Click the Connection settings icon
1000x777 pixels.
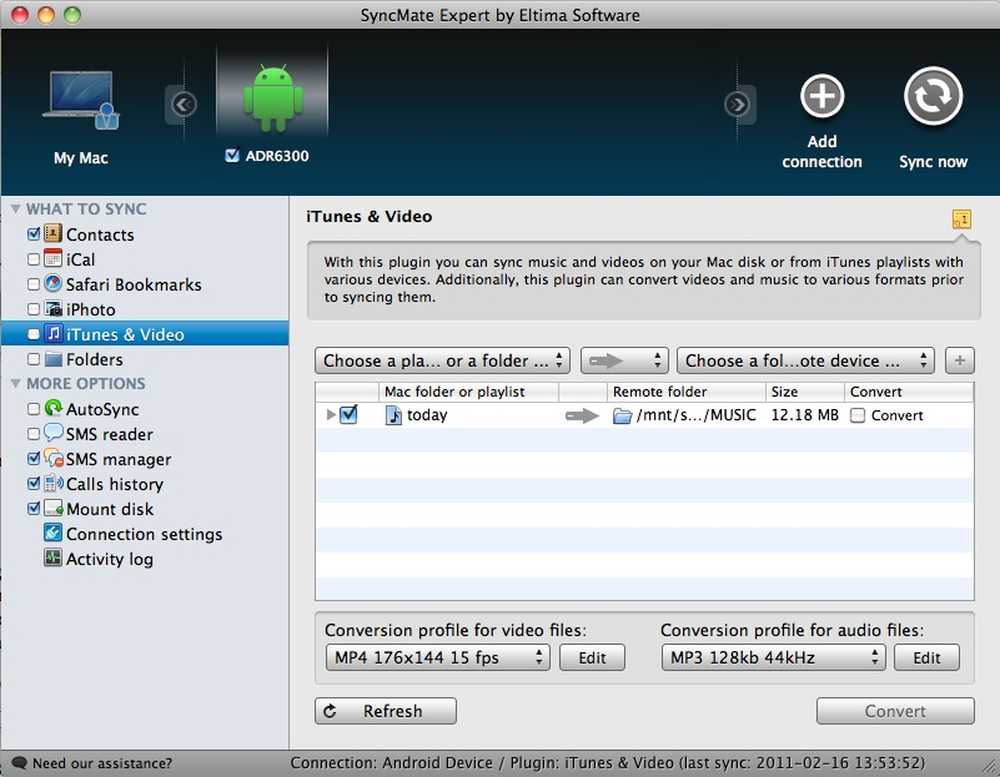click(53, 533)
